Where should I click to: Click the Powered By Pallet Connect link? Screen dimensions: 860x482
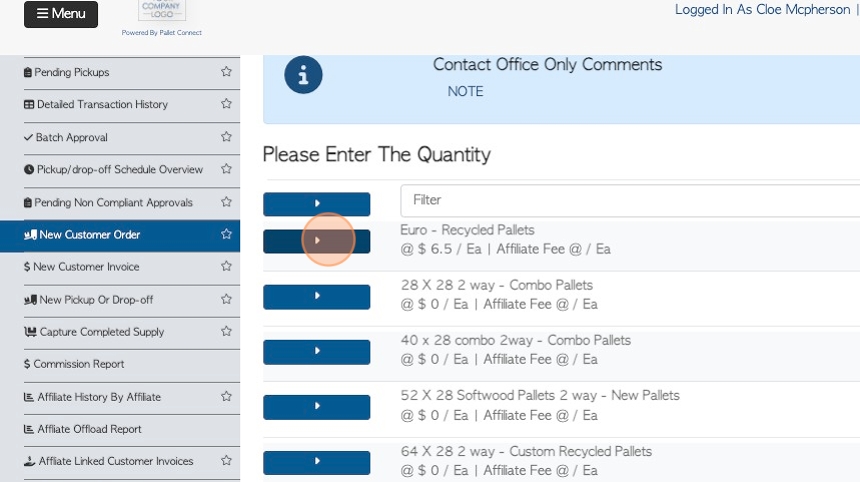[x=161, y=33]
